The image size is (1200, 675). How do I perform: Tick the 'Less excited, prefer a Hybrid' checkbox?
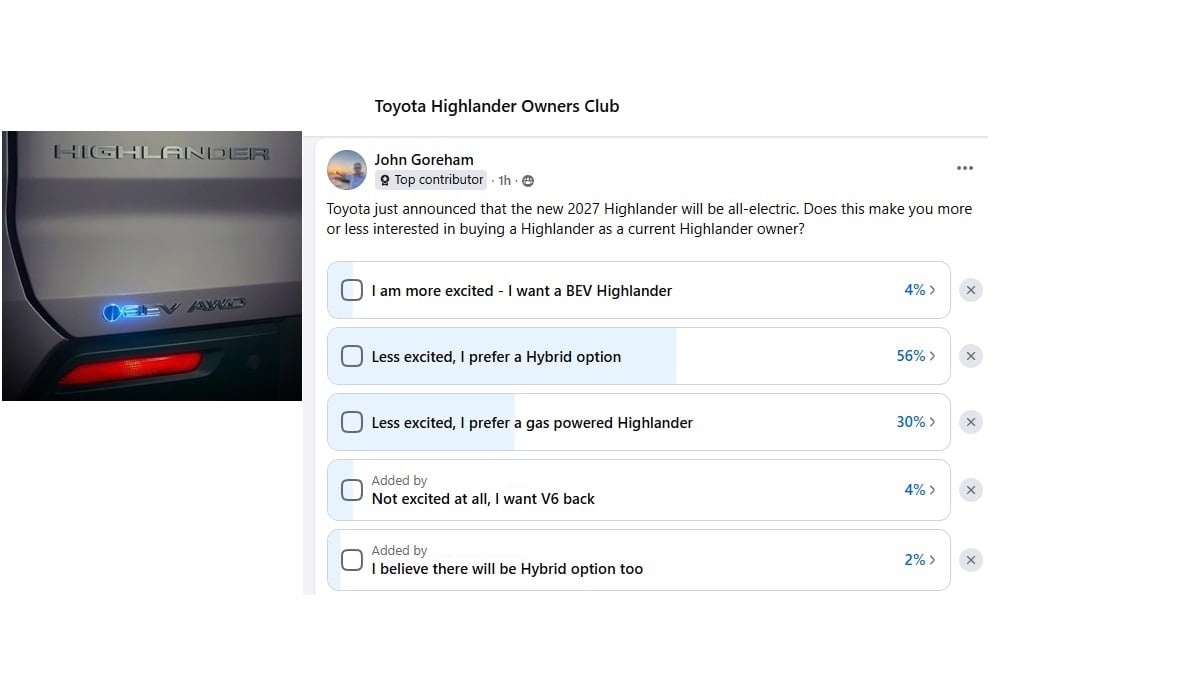point(352,356)
